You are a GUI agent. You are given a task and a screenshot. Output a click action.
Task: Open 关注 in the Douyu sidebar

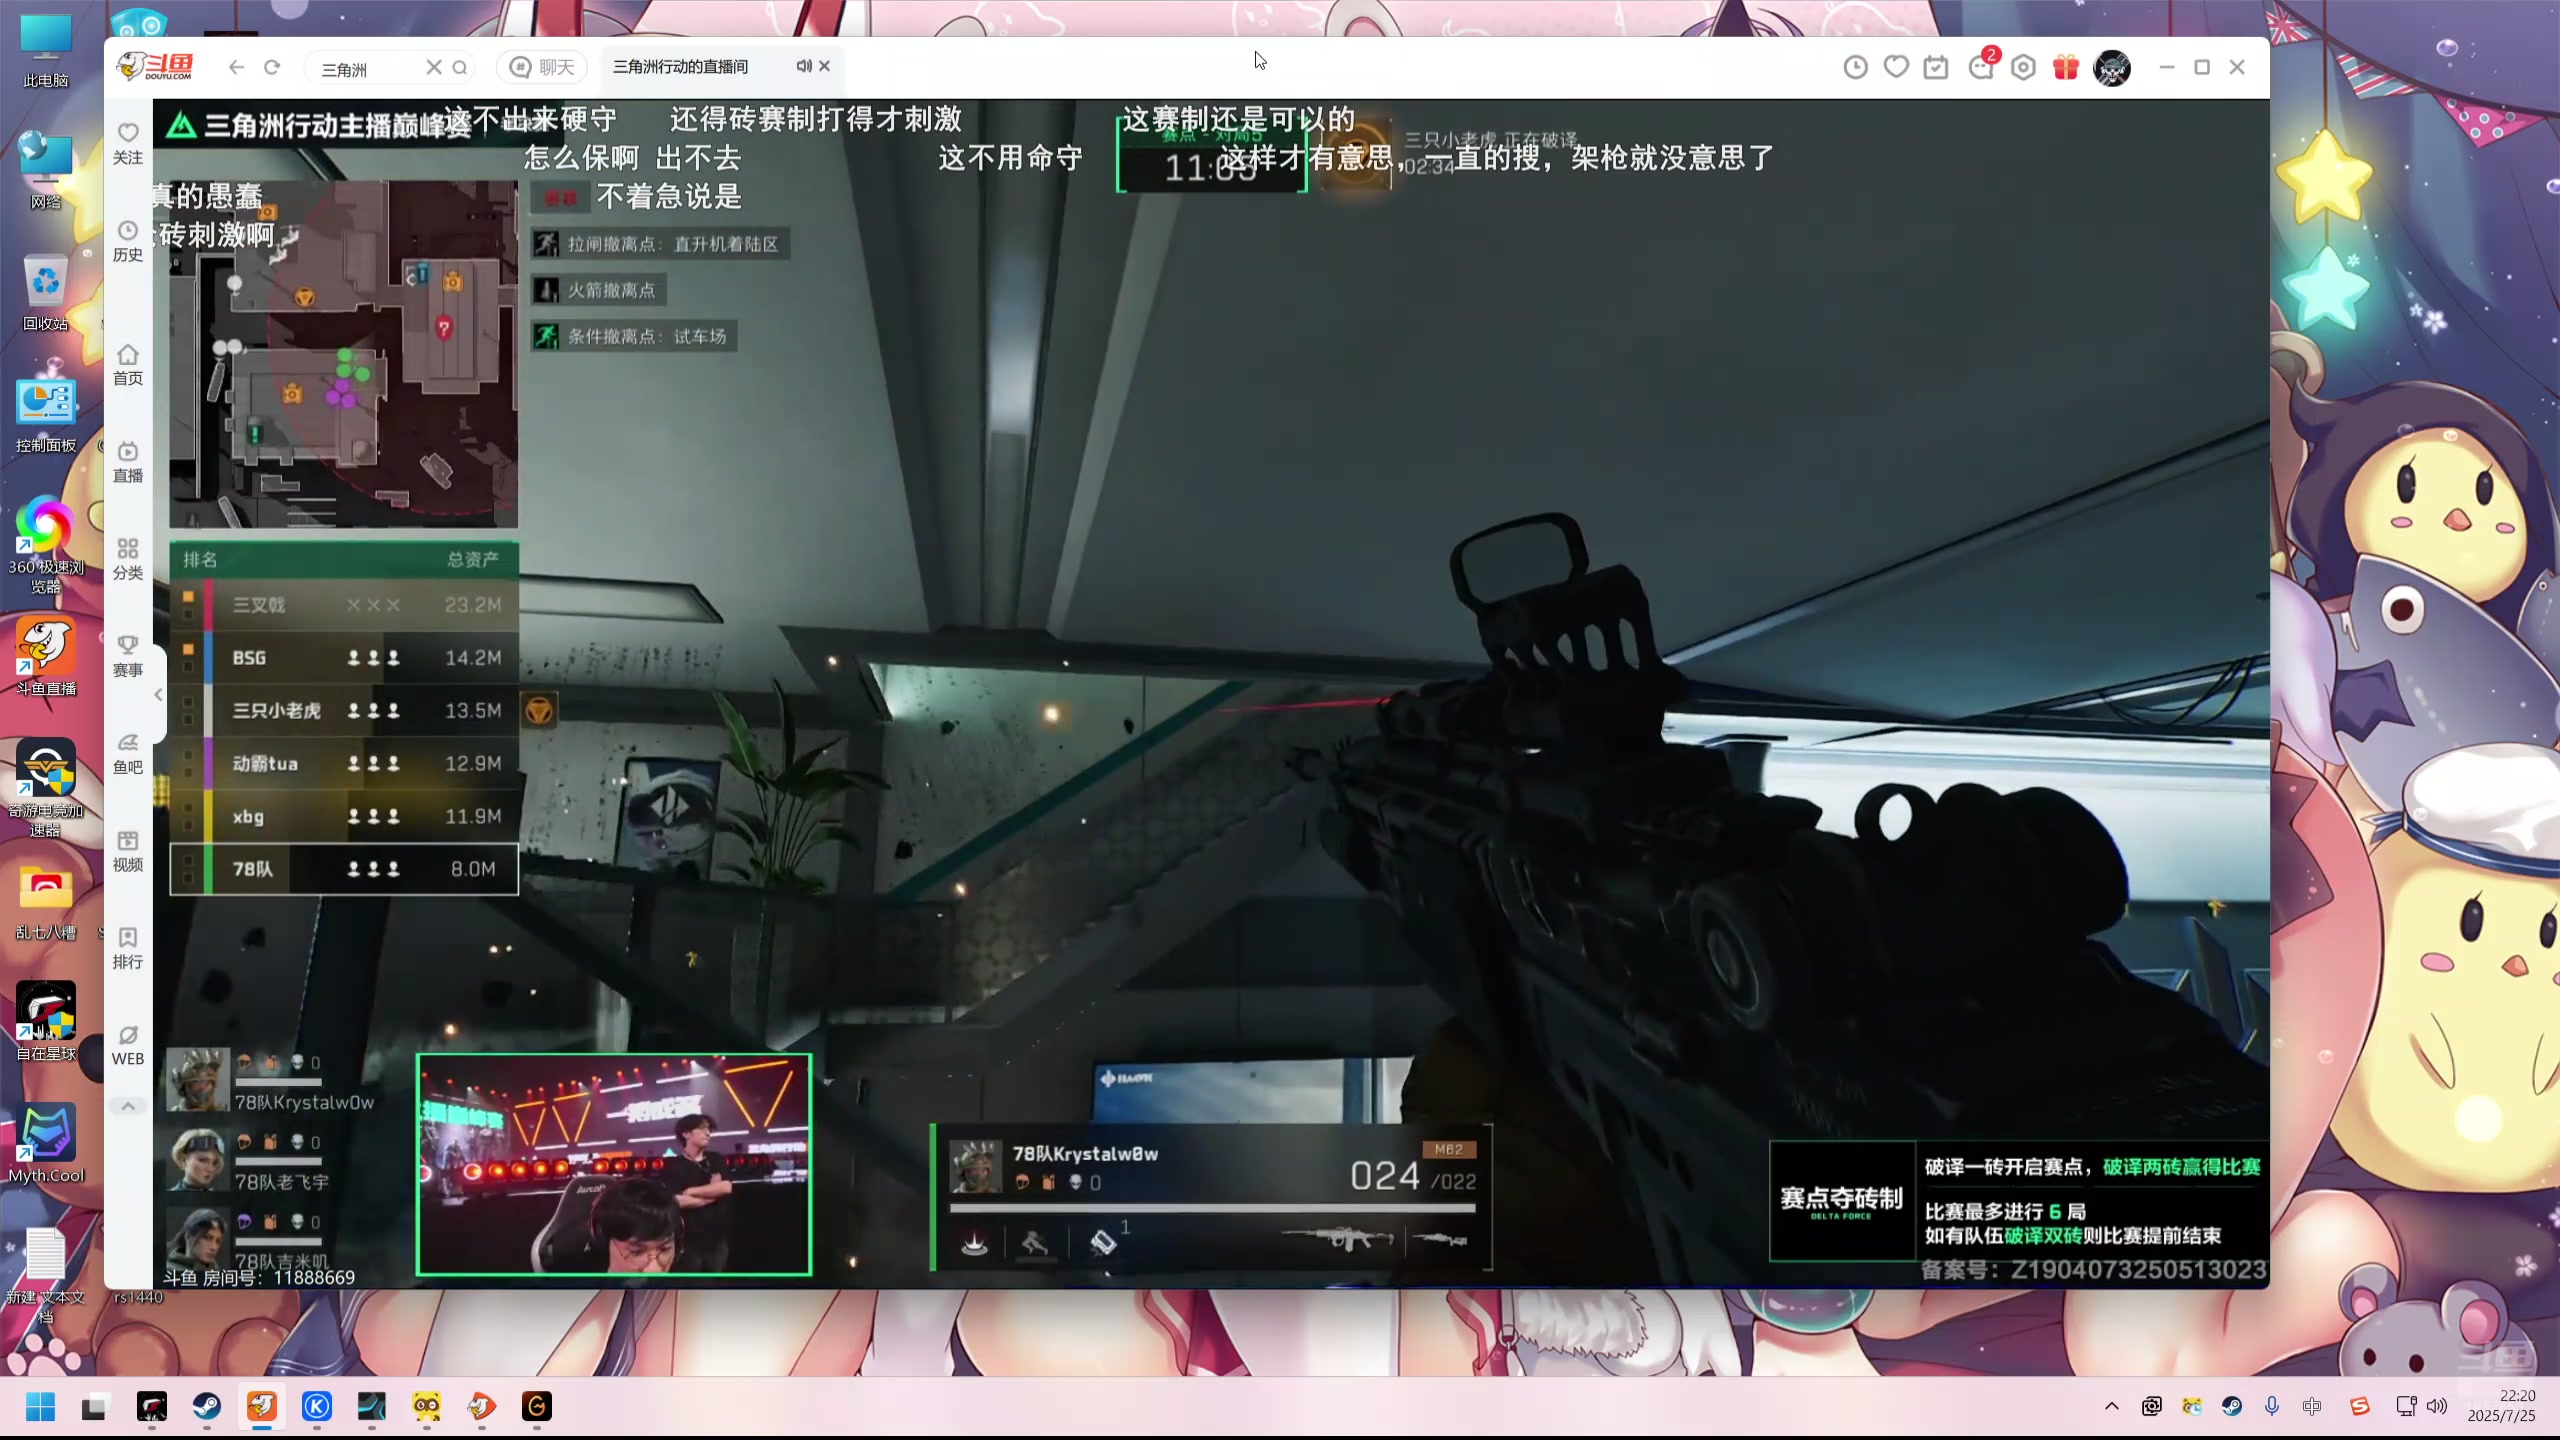128,144
